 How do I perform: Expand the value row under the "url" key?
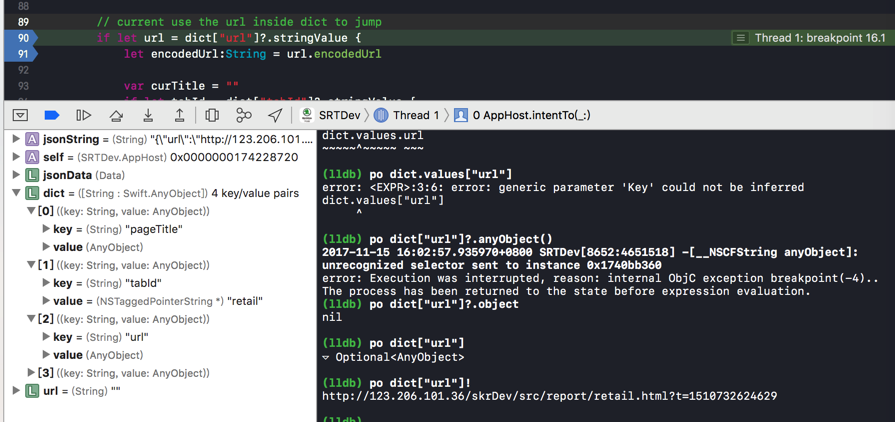(46, 355)
